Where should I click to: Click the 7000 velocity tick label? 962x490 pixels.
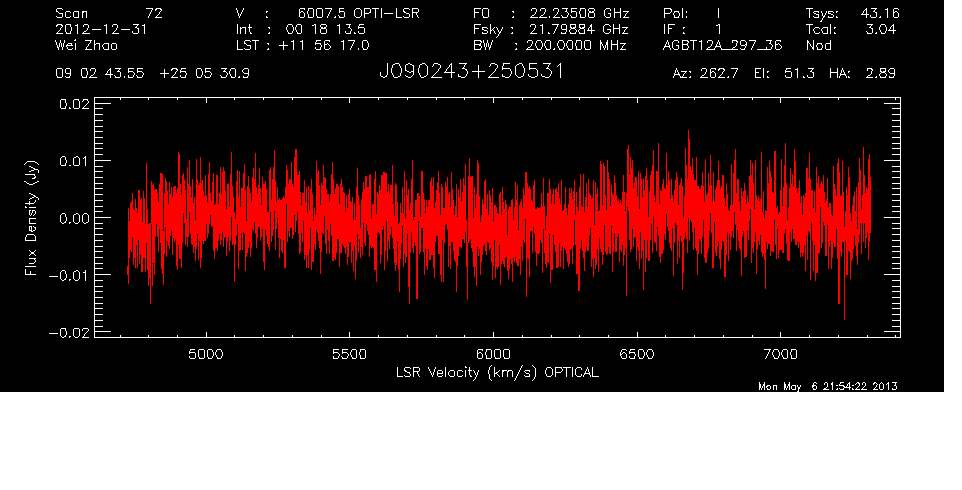(780, 354)
